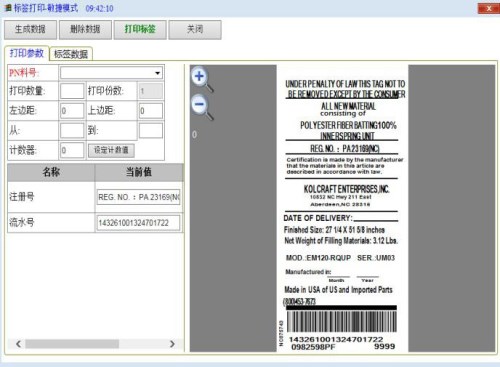
Task: Edit the 流水号 value field
Action: tap(139, 223)
